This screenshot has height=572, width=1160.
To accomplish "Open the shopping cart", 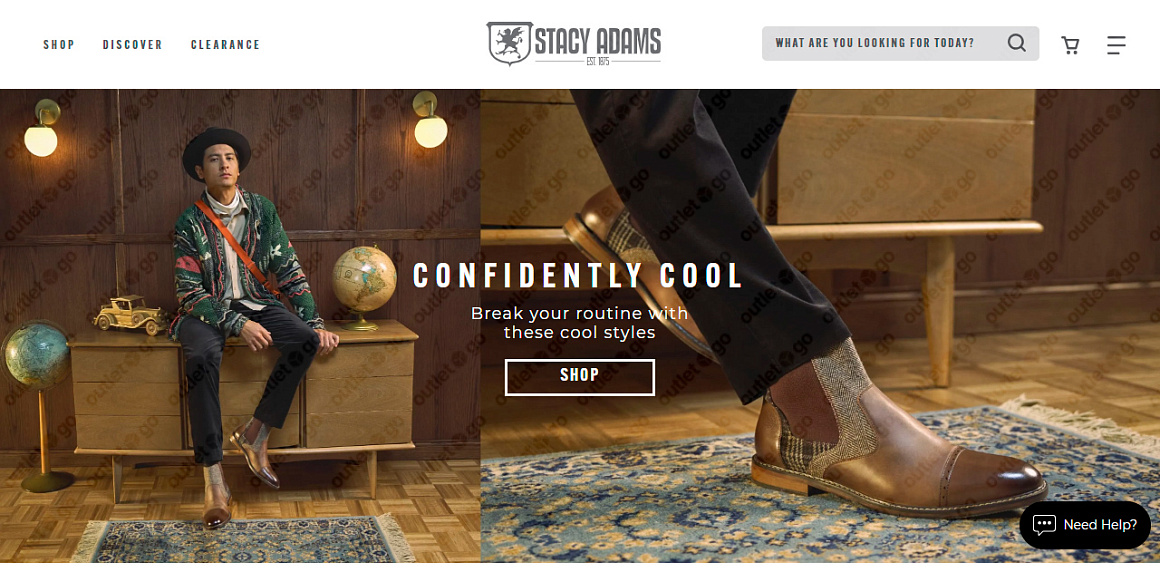I will [x=1070, y=45].
